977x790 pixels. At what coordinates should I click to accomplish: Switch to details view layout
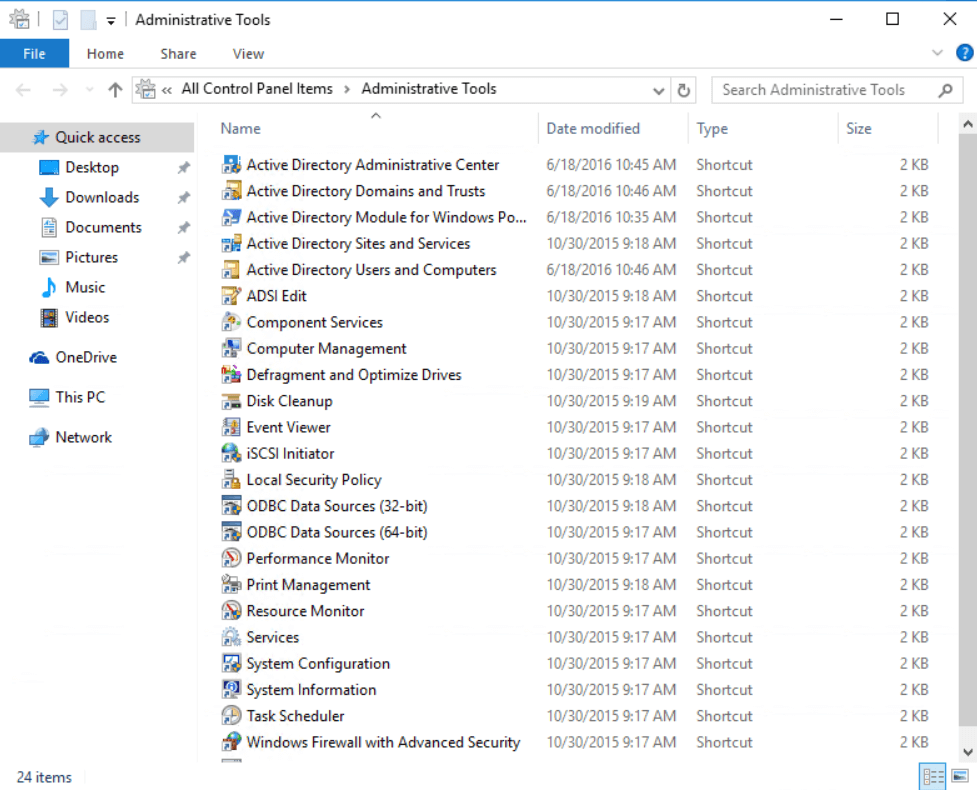(933, 776)
